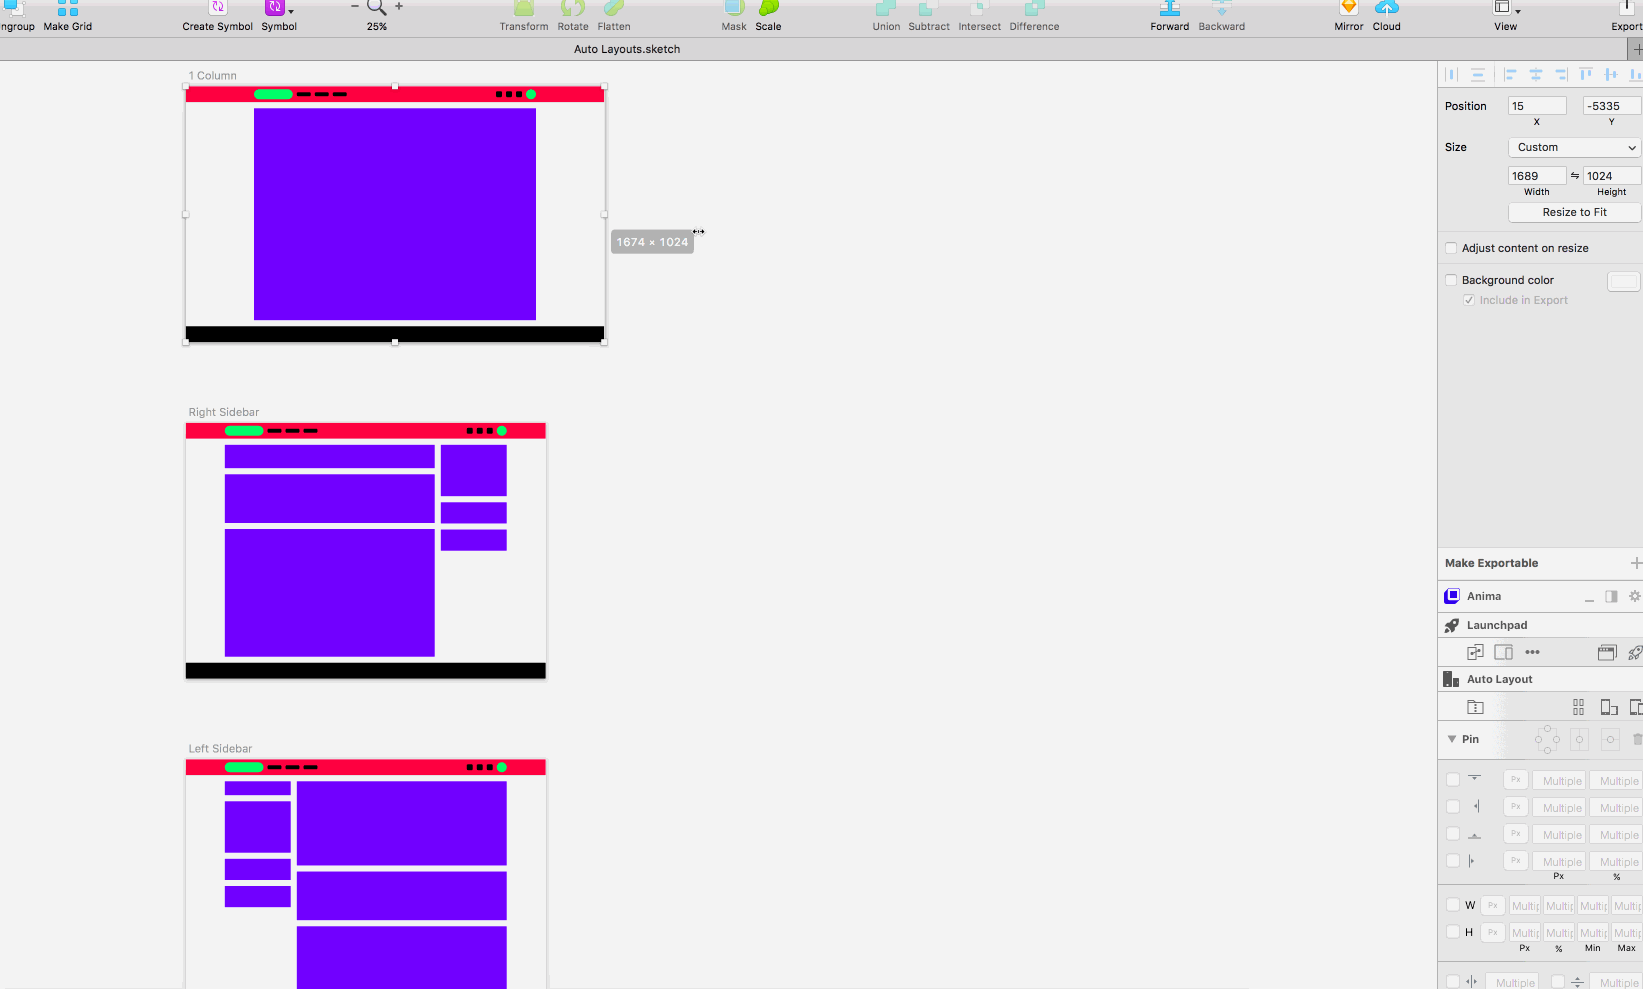Enable the H height constraint checkbox
Viewport: 1643px width, 989px height.
(1453, 932)
